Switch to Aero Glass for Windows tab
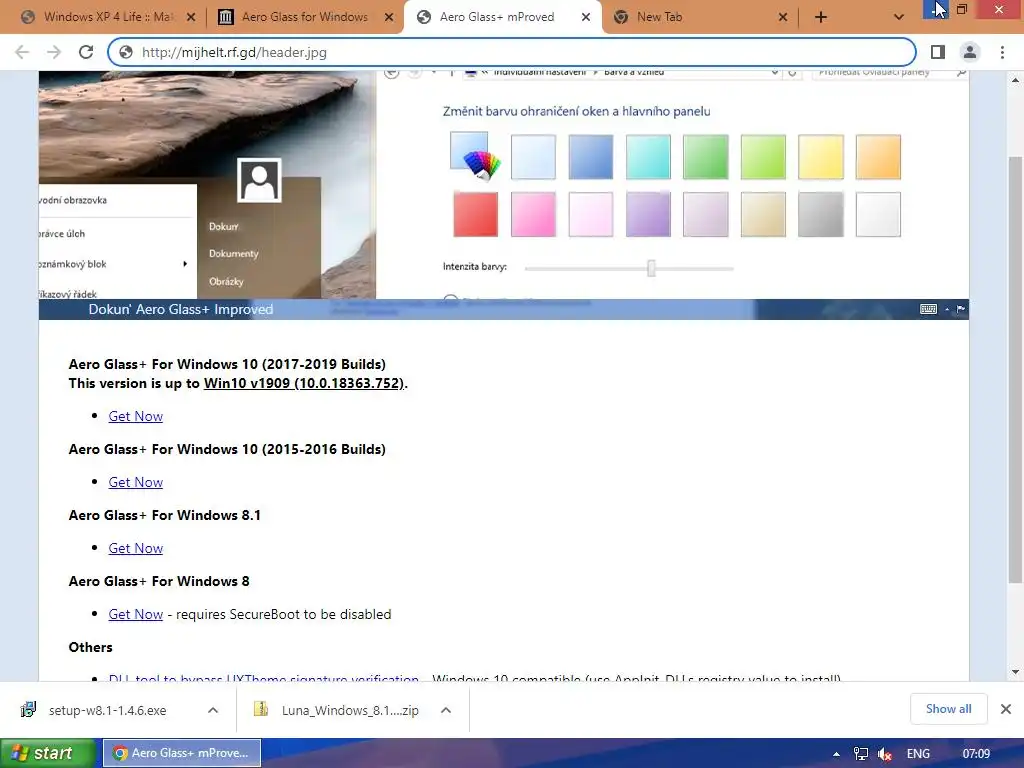 coord(303,17)
